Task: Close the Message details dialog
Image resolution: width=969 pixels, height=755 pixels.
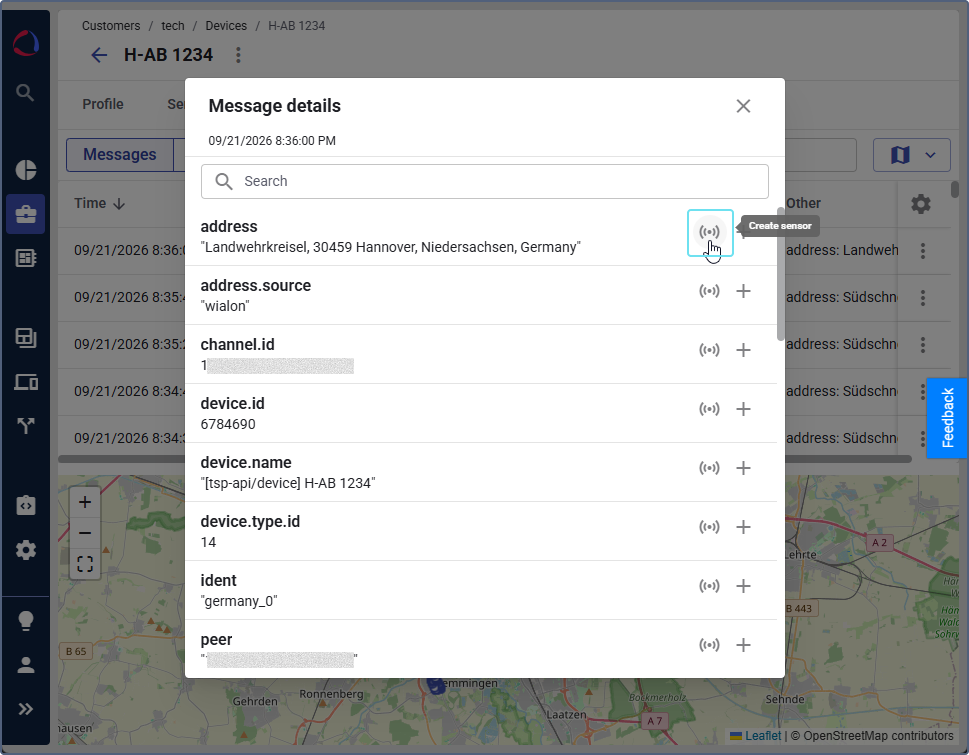Action: pos(743,106)
